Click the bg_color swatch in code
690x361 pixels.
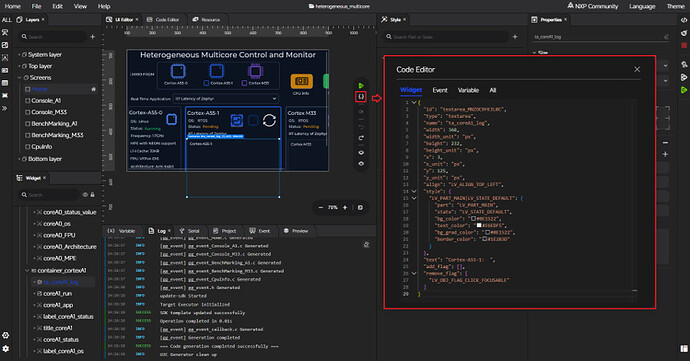[x=473, y=218]
